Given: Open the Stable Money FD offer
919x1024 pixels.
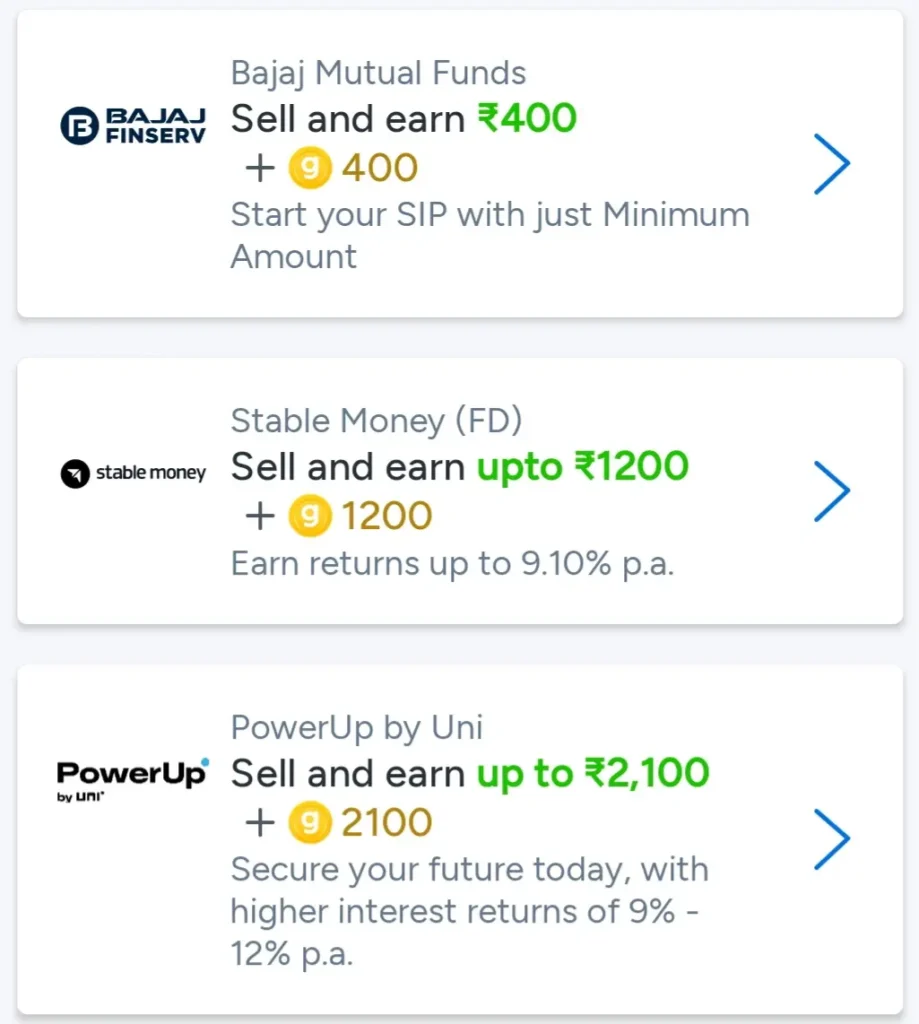Looking at the screenshot, I should point(832,491).
